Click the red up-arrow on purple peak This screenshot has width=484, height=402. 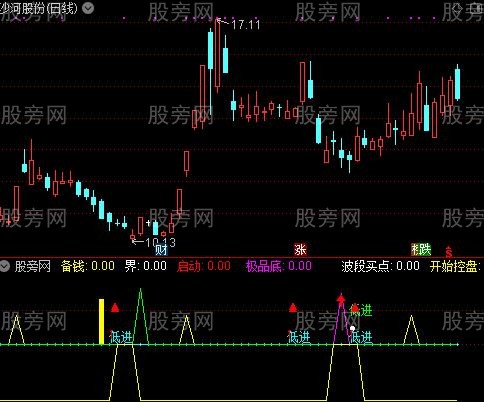[x=341, y=299]
